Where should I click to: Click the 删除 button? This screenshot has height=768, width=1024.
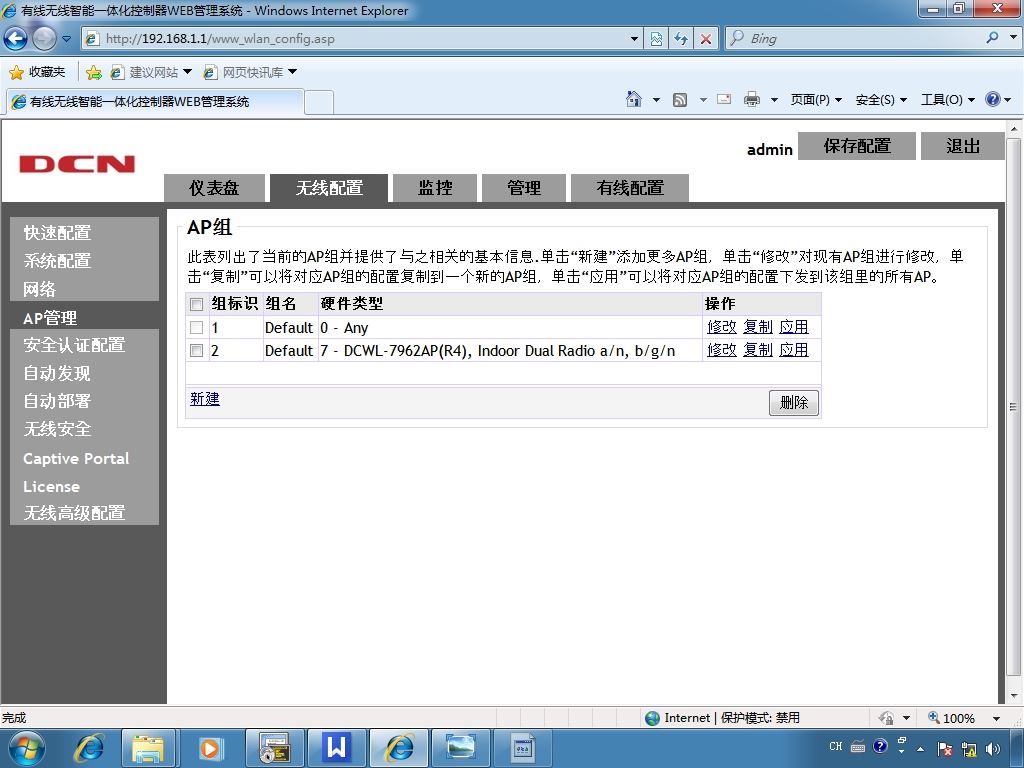(793, 402)
